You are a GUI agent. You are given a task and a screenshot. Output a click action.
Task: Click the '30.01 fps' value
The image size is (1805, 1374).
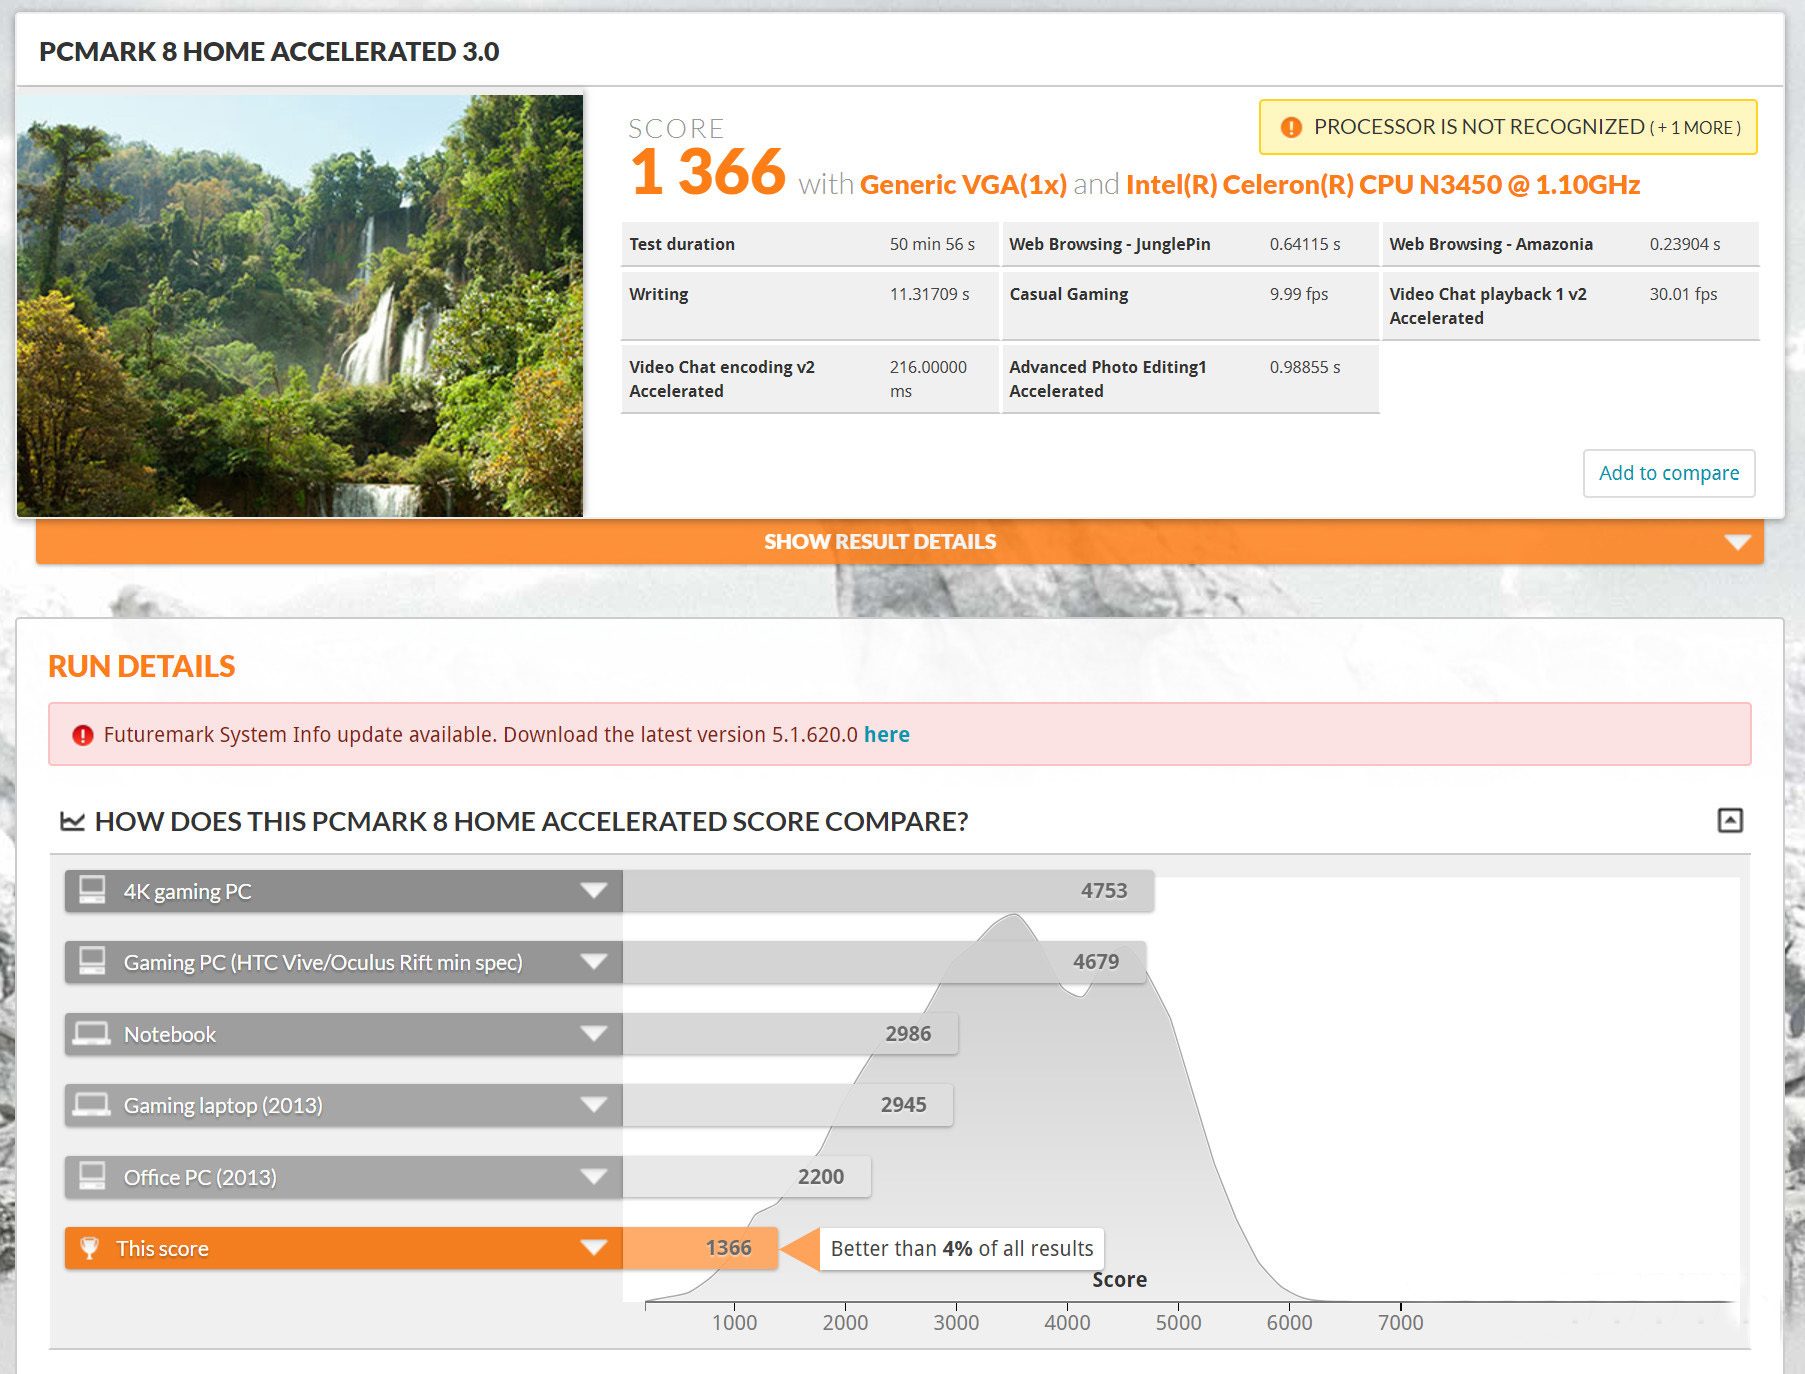click(1683, 294)
